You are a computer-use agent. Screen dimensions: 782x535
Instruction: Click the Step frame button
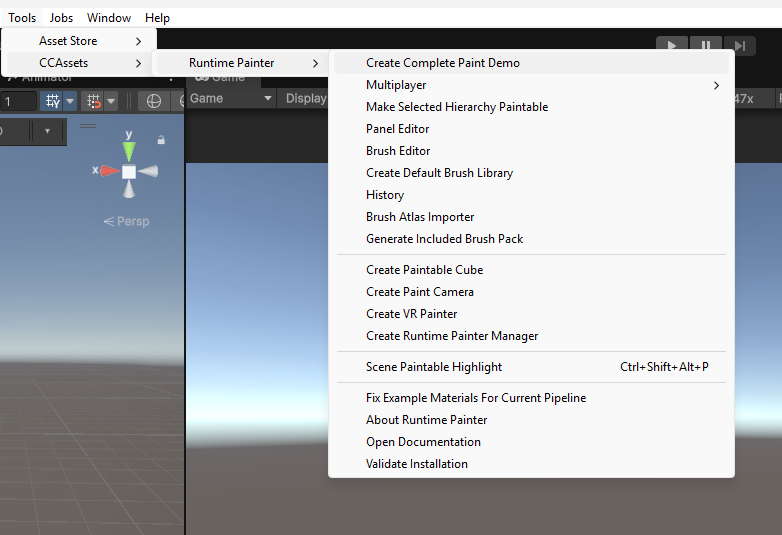(x=740, y=45)
